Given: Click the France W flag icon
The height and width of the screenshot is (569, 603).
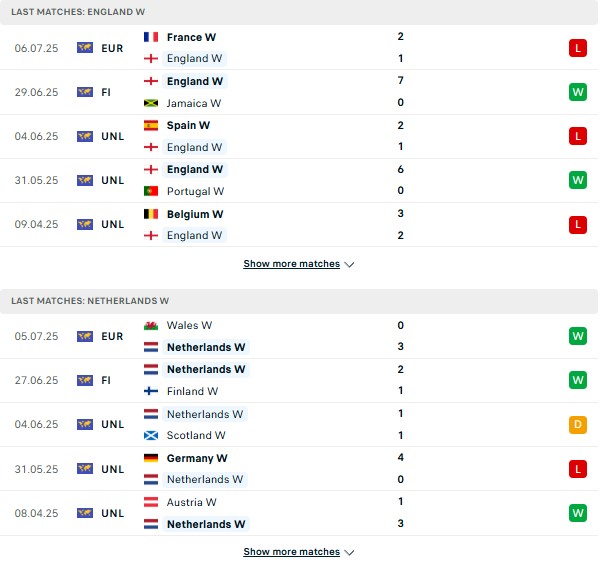Looking at the screenshot, I should pos(151,37).
